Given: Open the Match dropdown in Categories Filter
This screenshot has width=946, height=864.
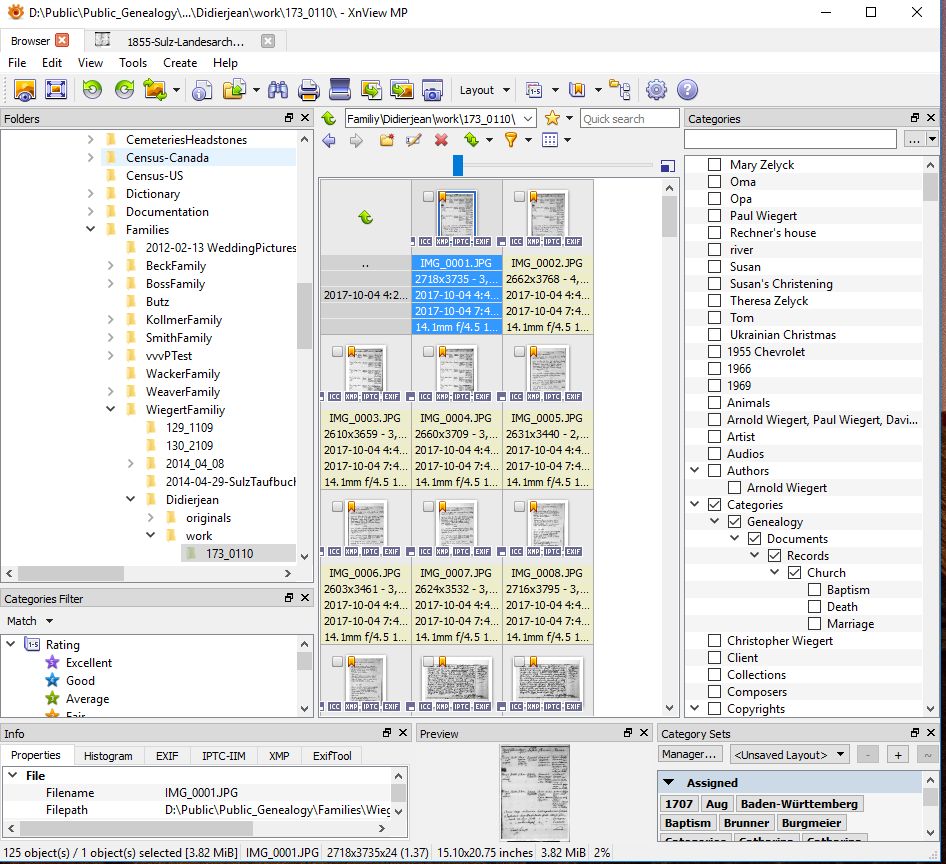Looking at the screenshot, I should pos(30,621).
